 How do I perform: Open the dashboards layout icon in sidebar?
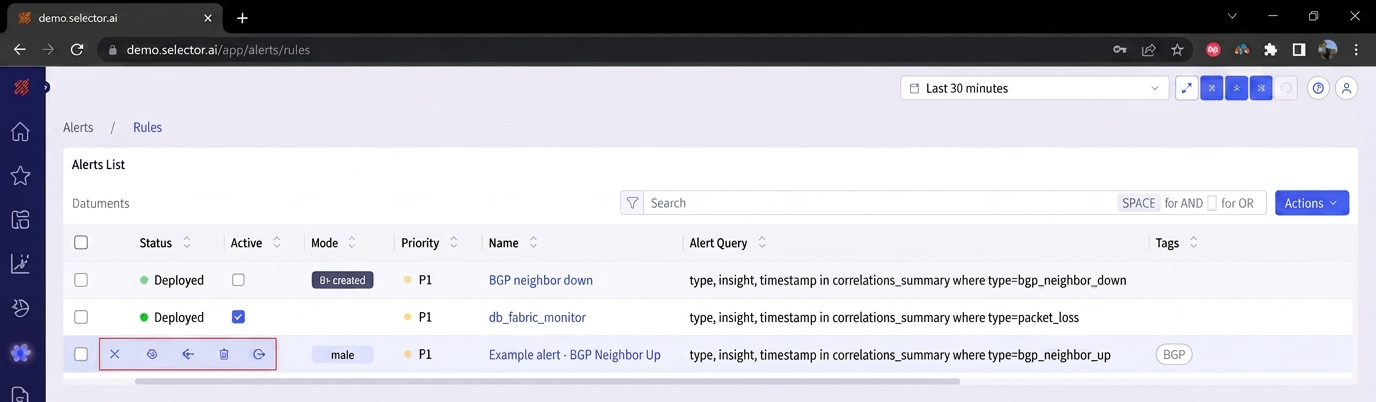coord(20,220)
